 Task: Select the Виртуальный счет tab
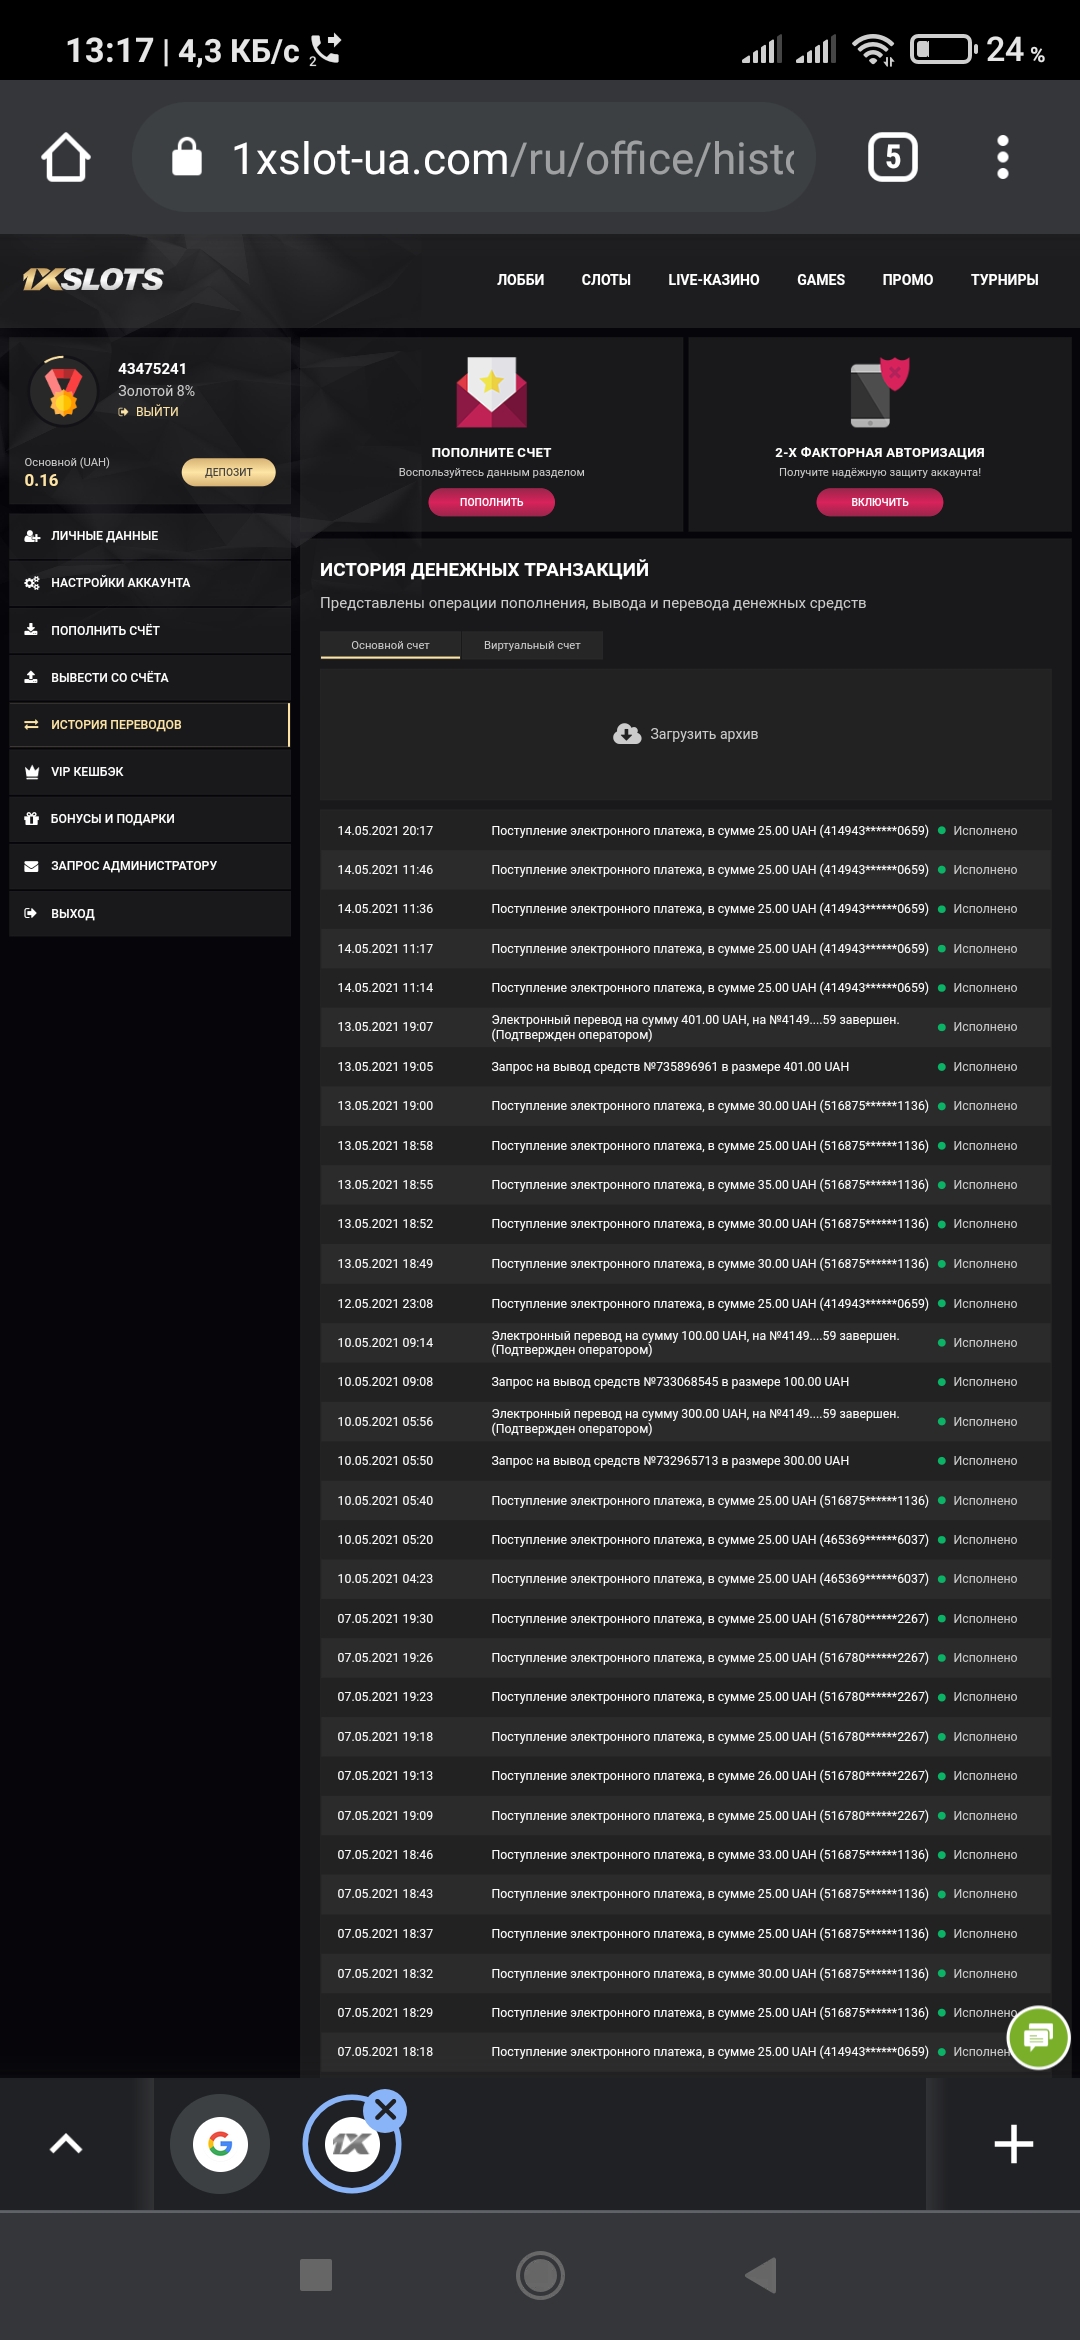click(x=532, y=645)
